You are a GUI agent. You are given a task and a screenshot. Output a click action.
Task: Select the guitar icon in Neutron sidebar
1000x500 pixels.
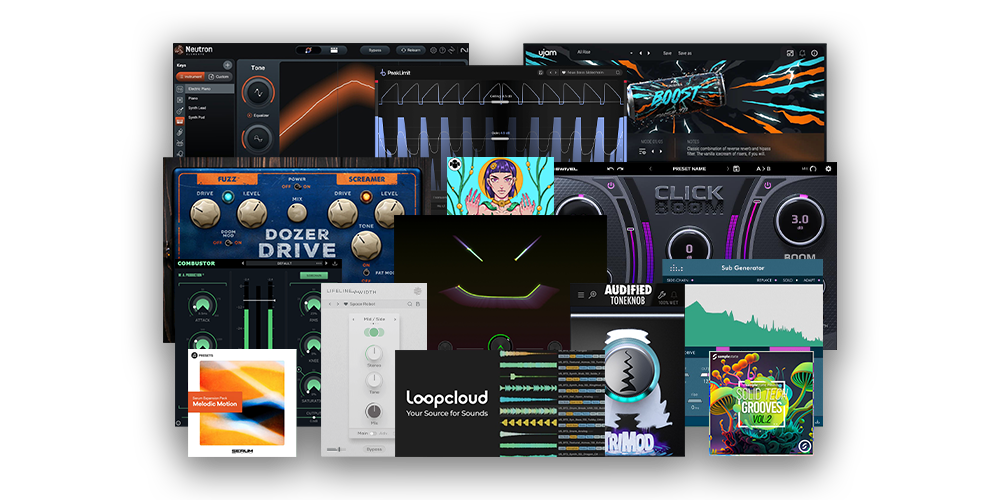[x=180, y=111]
